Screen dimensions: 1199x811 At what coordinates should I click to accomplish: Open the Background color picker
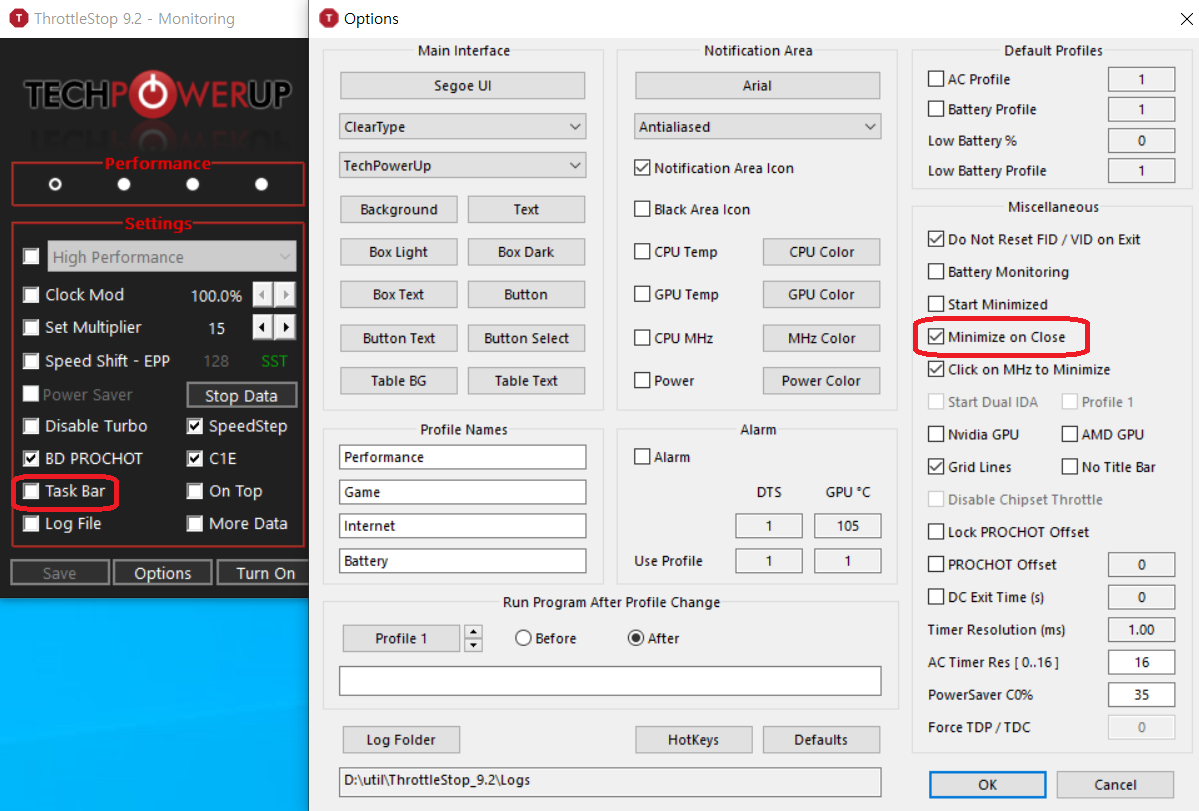pos(398,209)
